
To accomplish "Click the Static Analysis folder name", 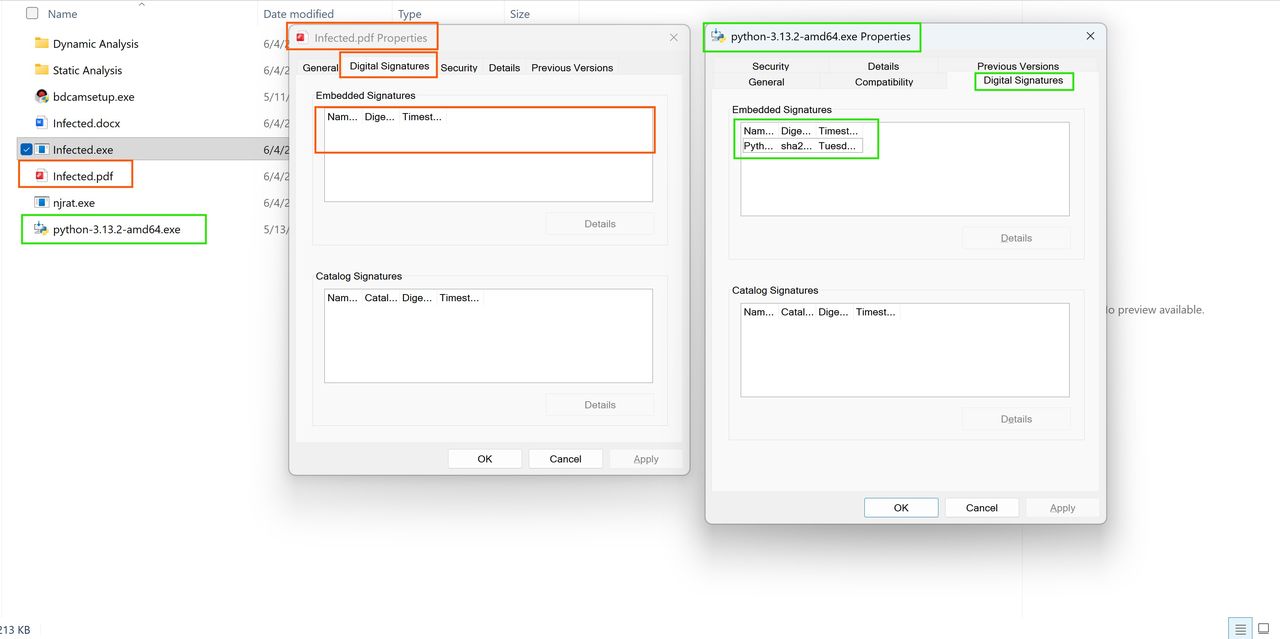I will (x=88, y=70).
